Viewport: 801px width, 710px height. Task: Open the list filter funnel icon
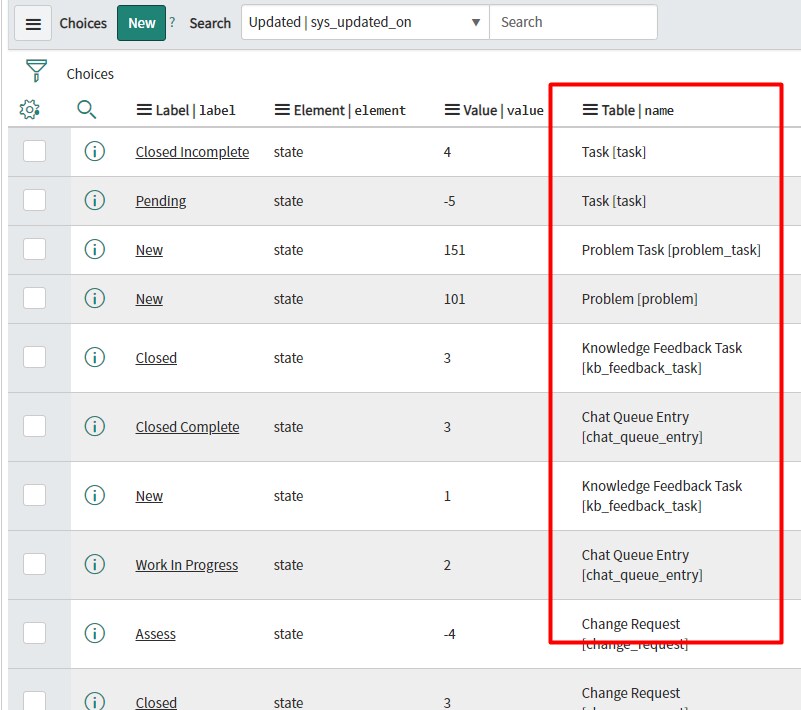(x=37, y=72)
